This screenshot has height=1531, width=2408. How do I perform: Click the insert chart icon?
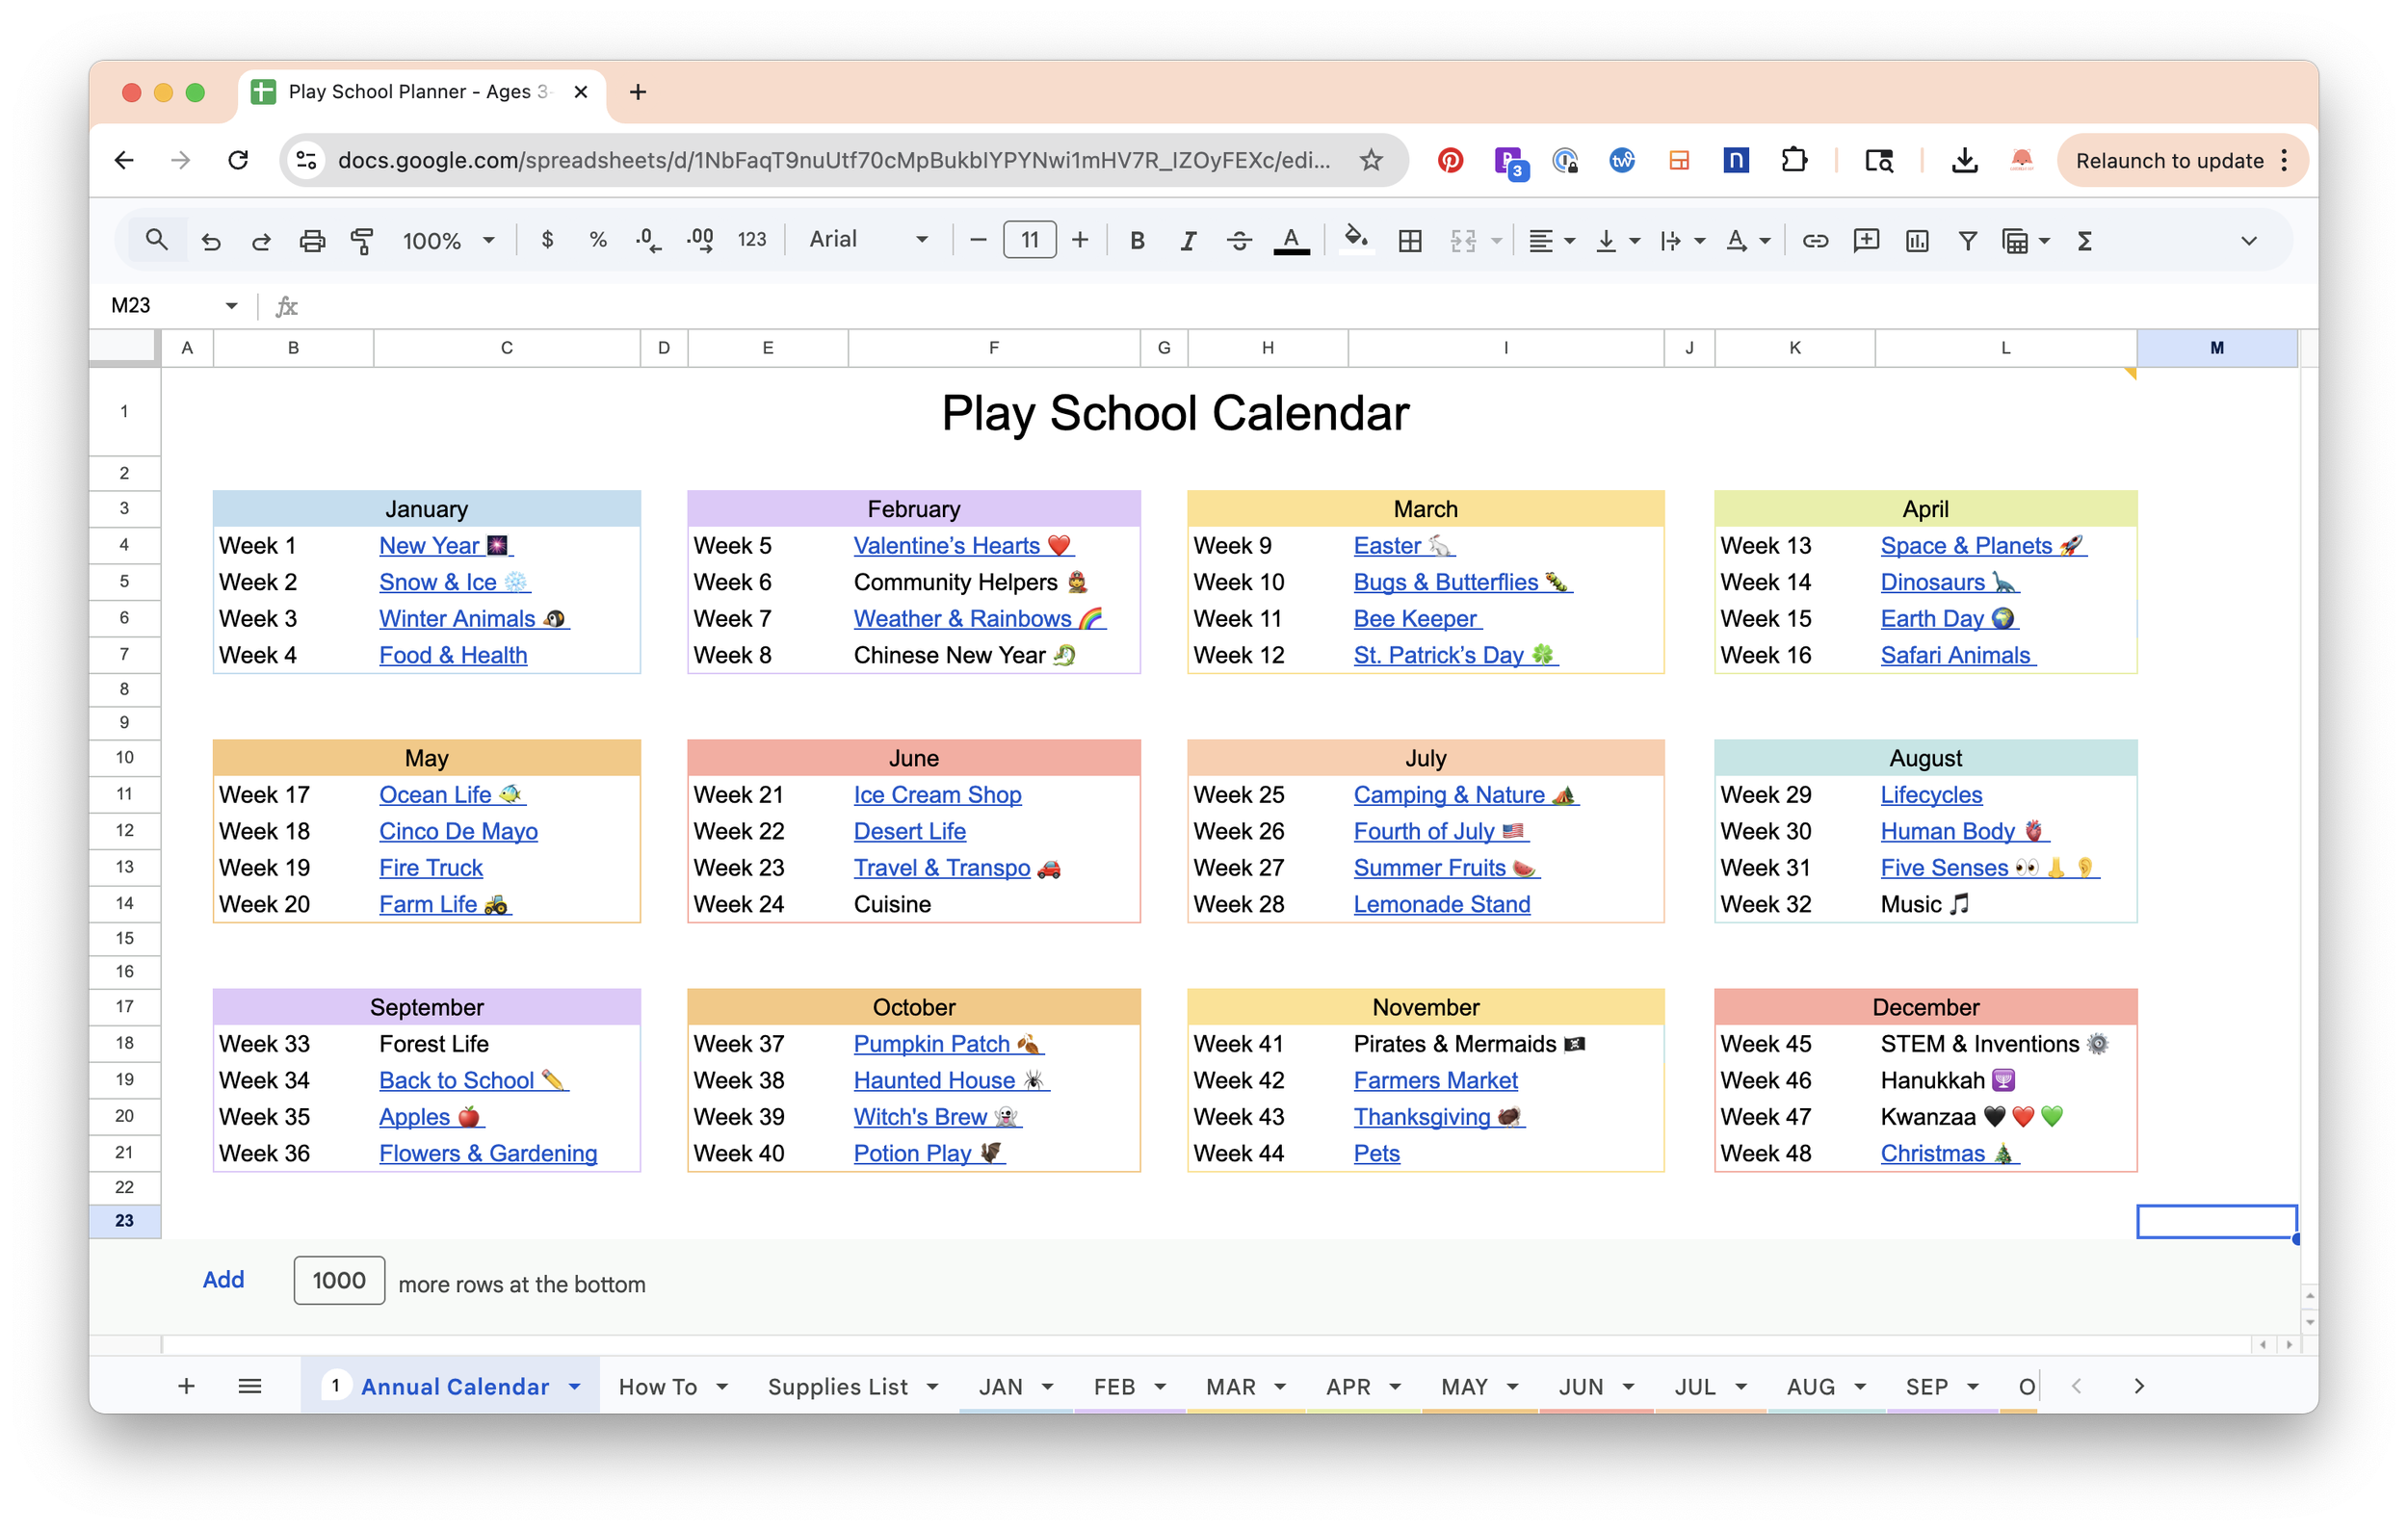pyautogui.click(x=1917, y=241)
